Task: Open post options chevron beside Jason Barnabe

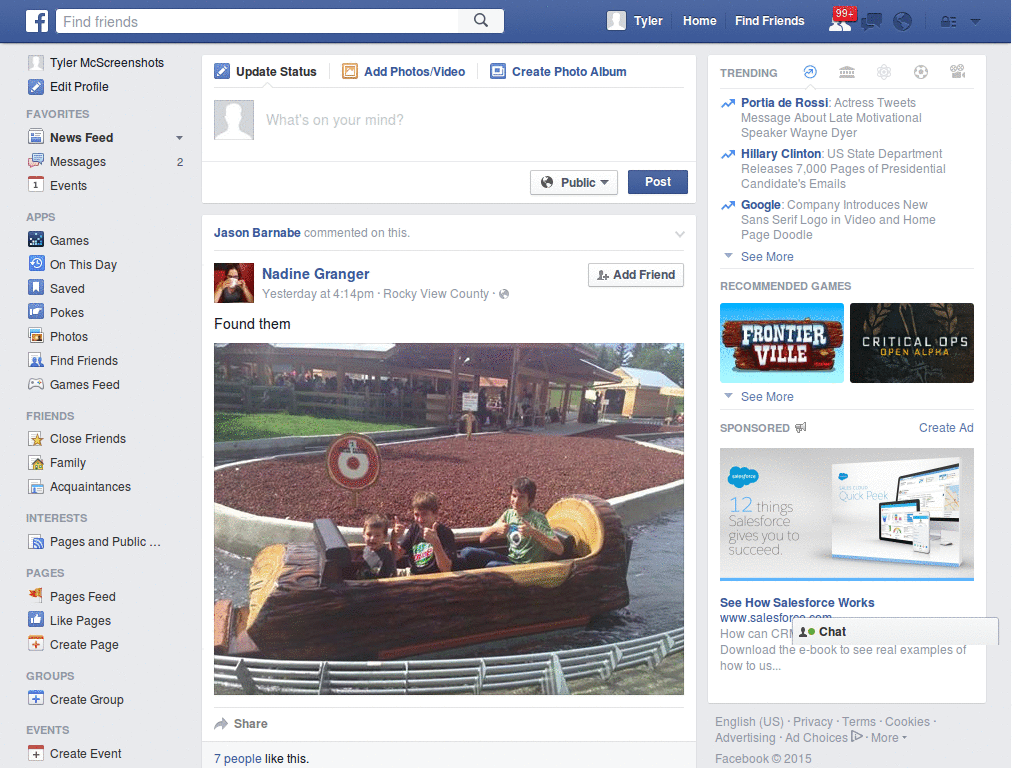Action: coord(680,234)
